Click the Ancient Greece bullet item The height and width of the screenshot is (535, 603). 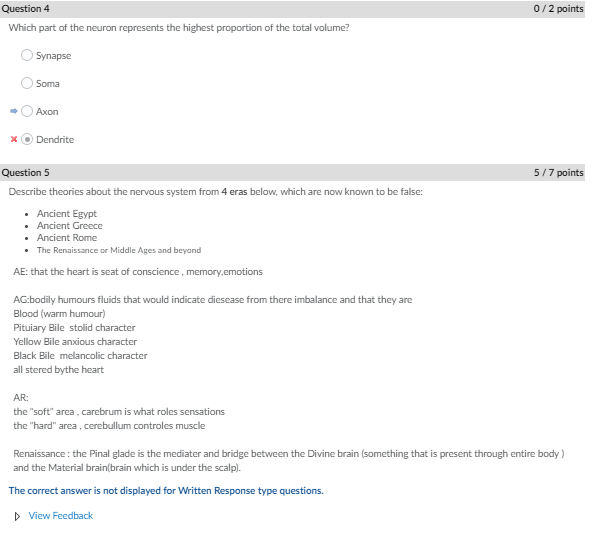click(69, 225)
